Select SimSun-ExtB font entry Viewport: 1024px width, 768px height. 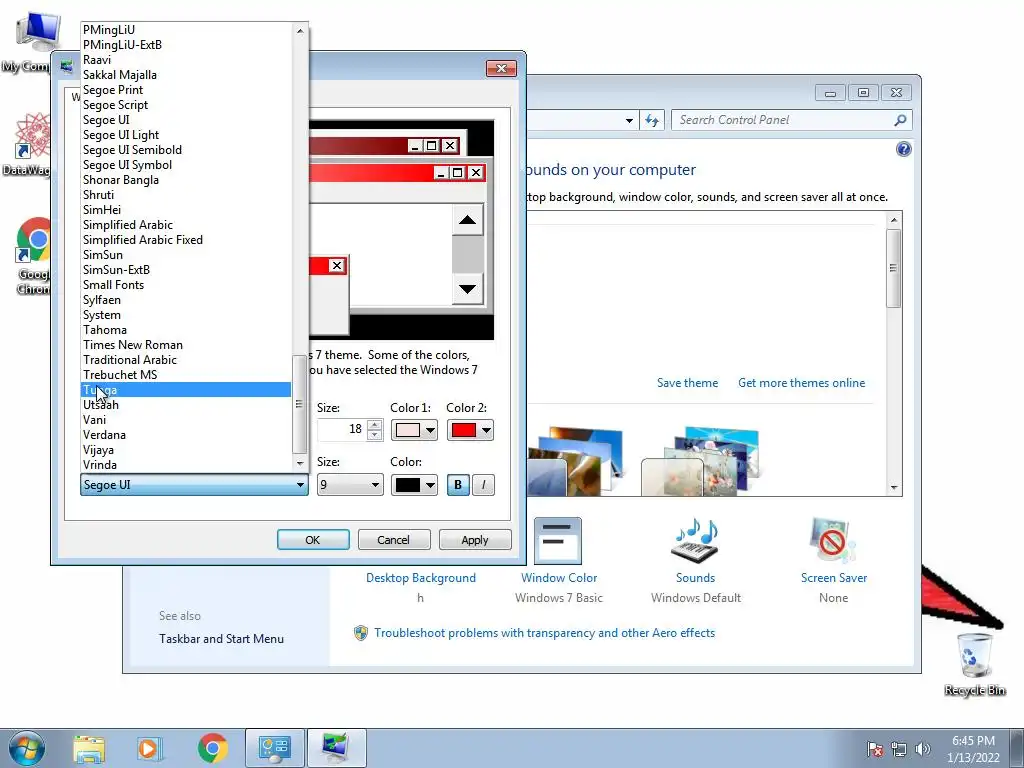point(185,270)
